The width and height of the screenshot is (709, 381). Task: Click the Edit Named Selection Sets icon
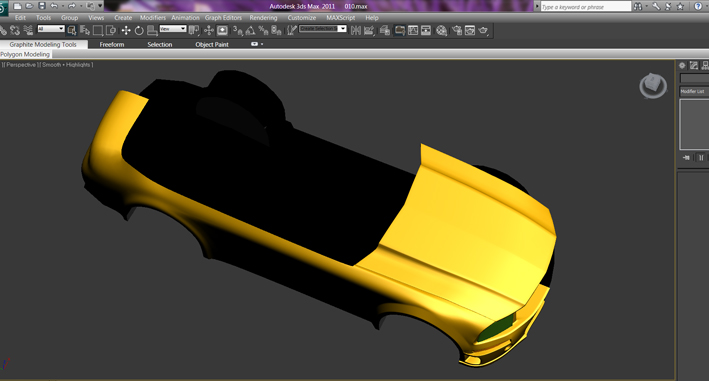pos(292,30)
